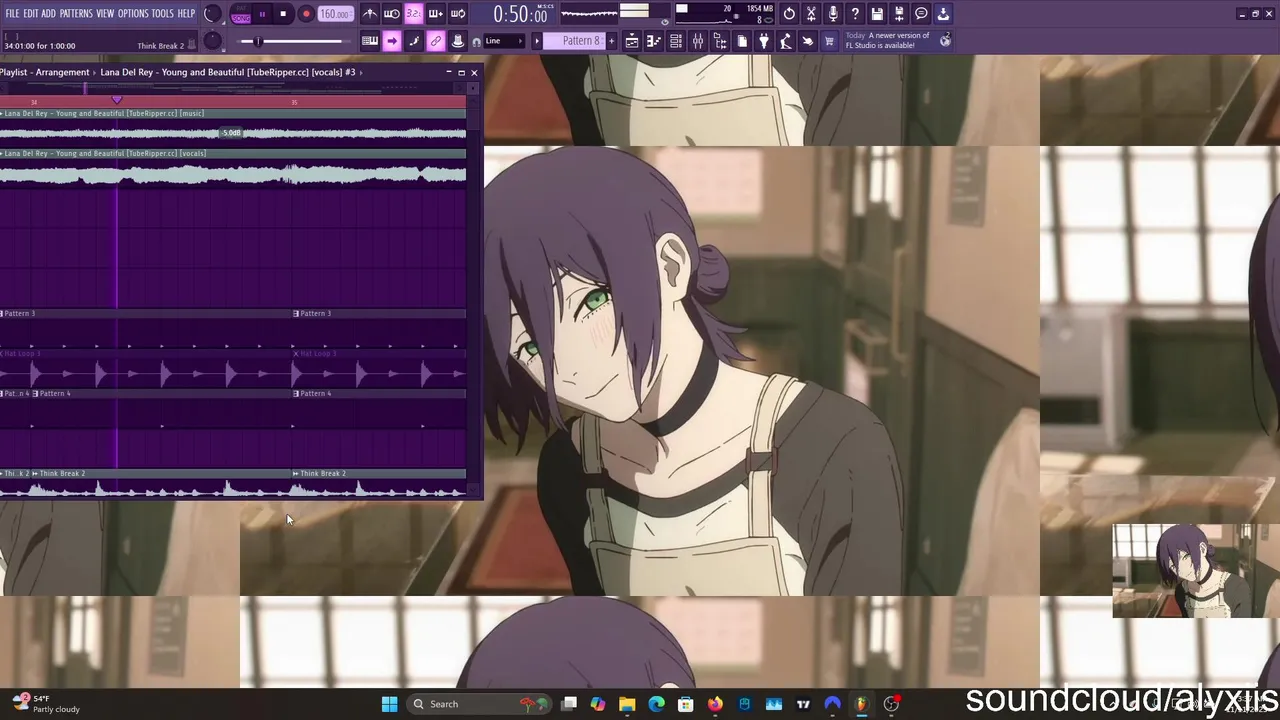Toggle loop recording icon

coord(458,14)
